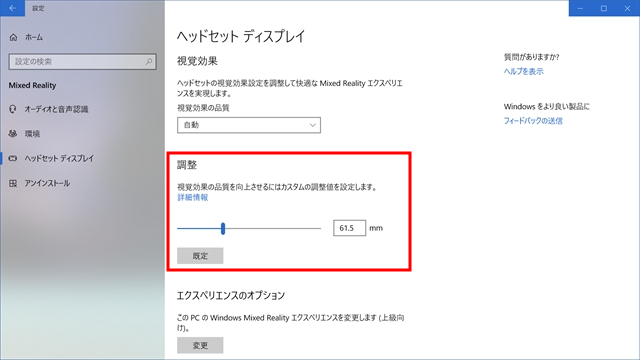Click the 調整 section heading
The image size is (640, 360).
tap(187, 165)
